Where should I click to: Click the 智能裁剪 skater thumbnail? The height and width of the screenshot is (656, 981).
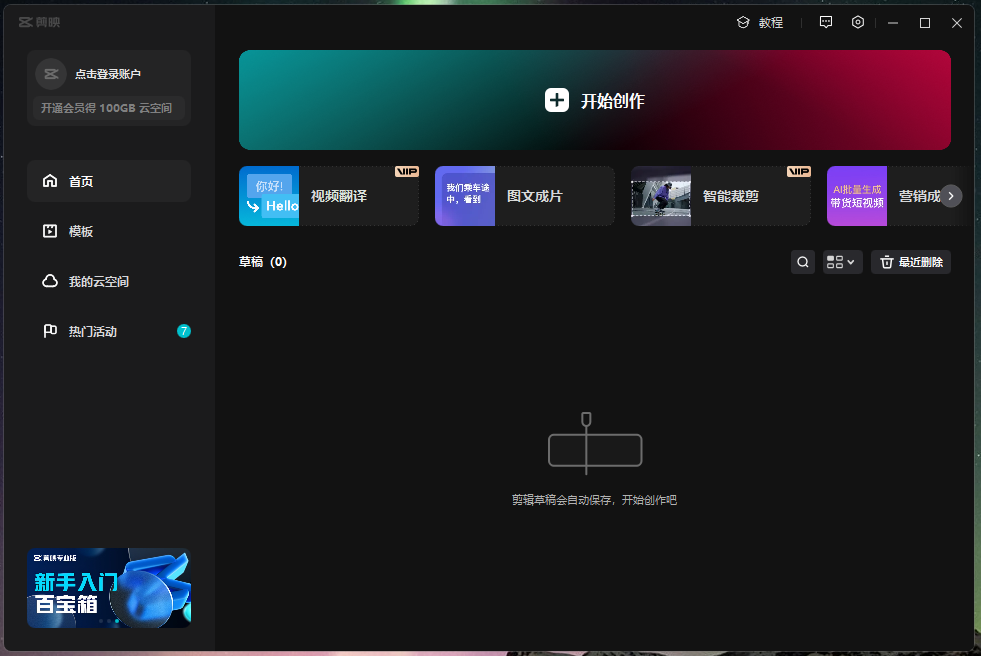661,196
